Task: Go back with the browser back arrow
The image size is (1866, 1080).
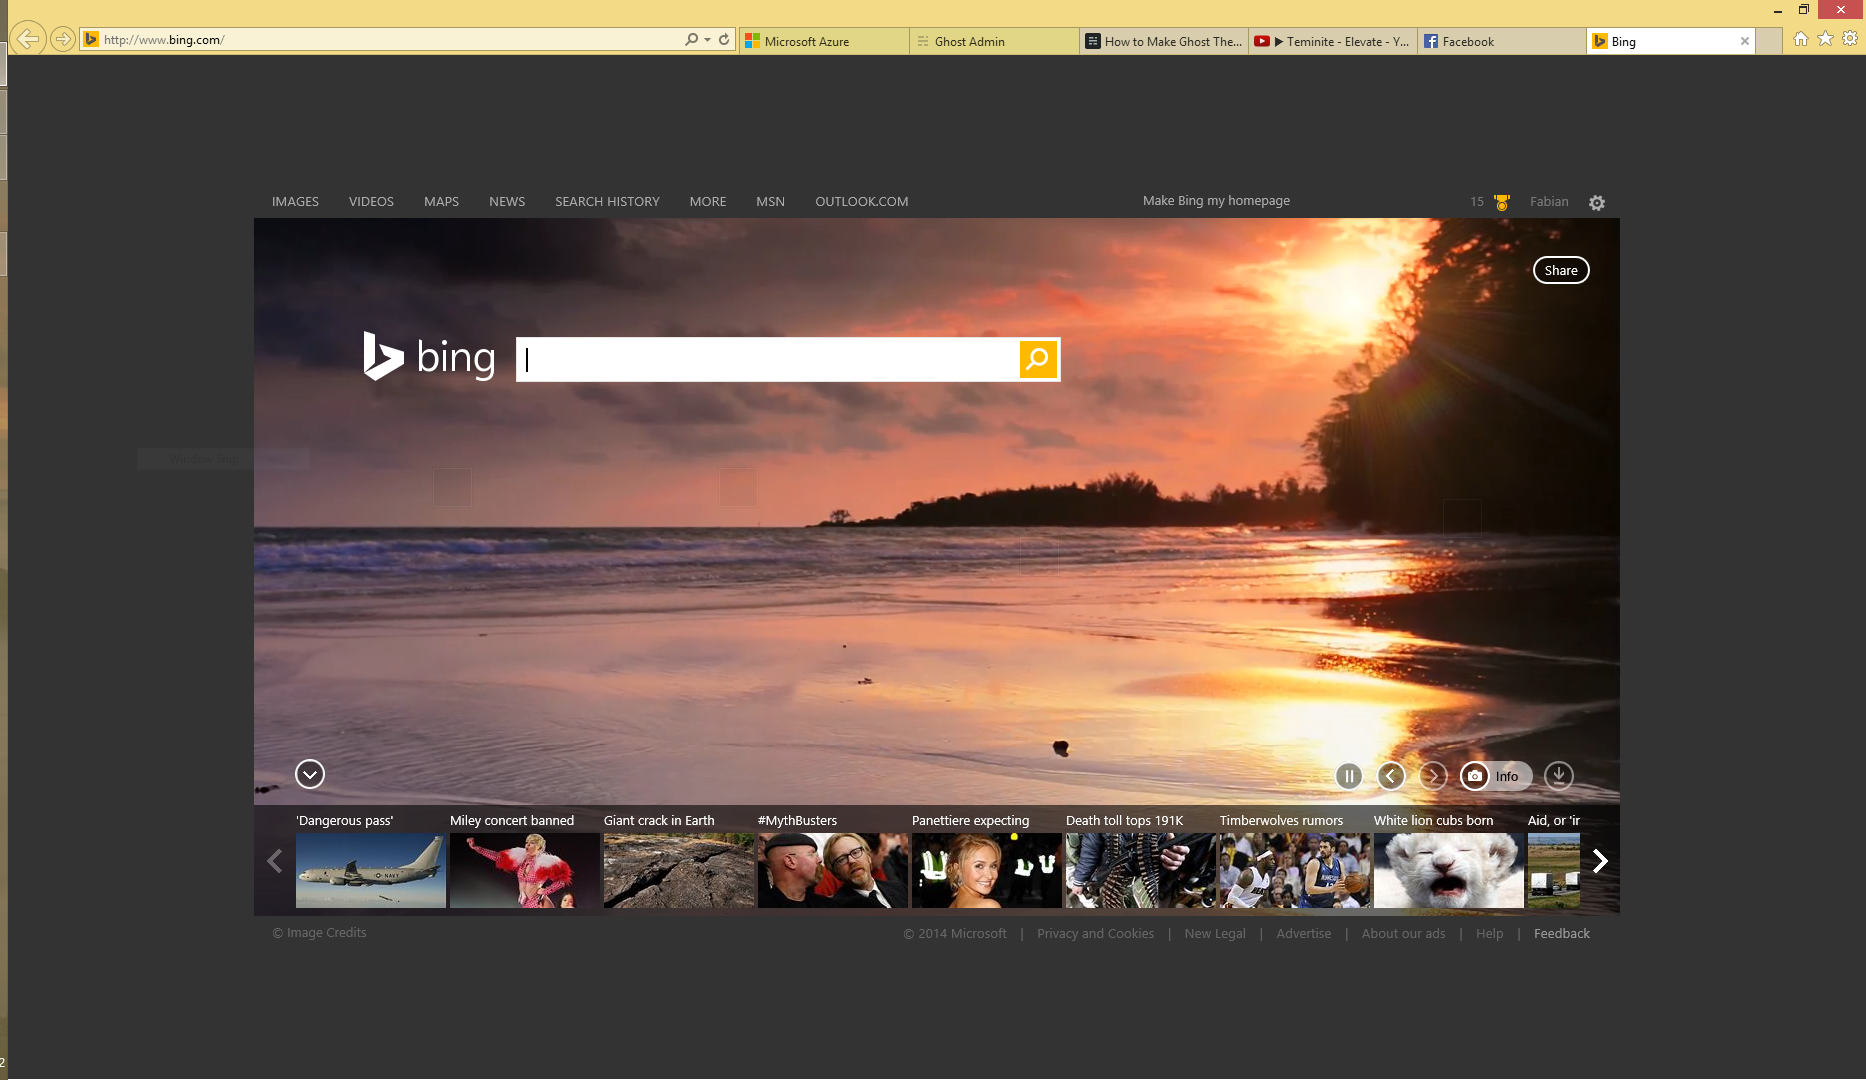Action: click(x=28, y=40)
